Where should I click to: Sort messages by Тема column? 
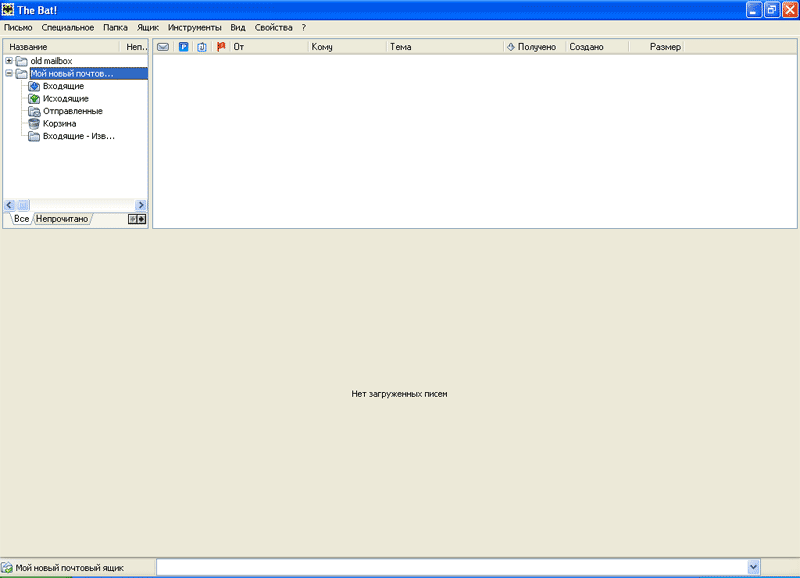[x=445, y=47]
